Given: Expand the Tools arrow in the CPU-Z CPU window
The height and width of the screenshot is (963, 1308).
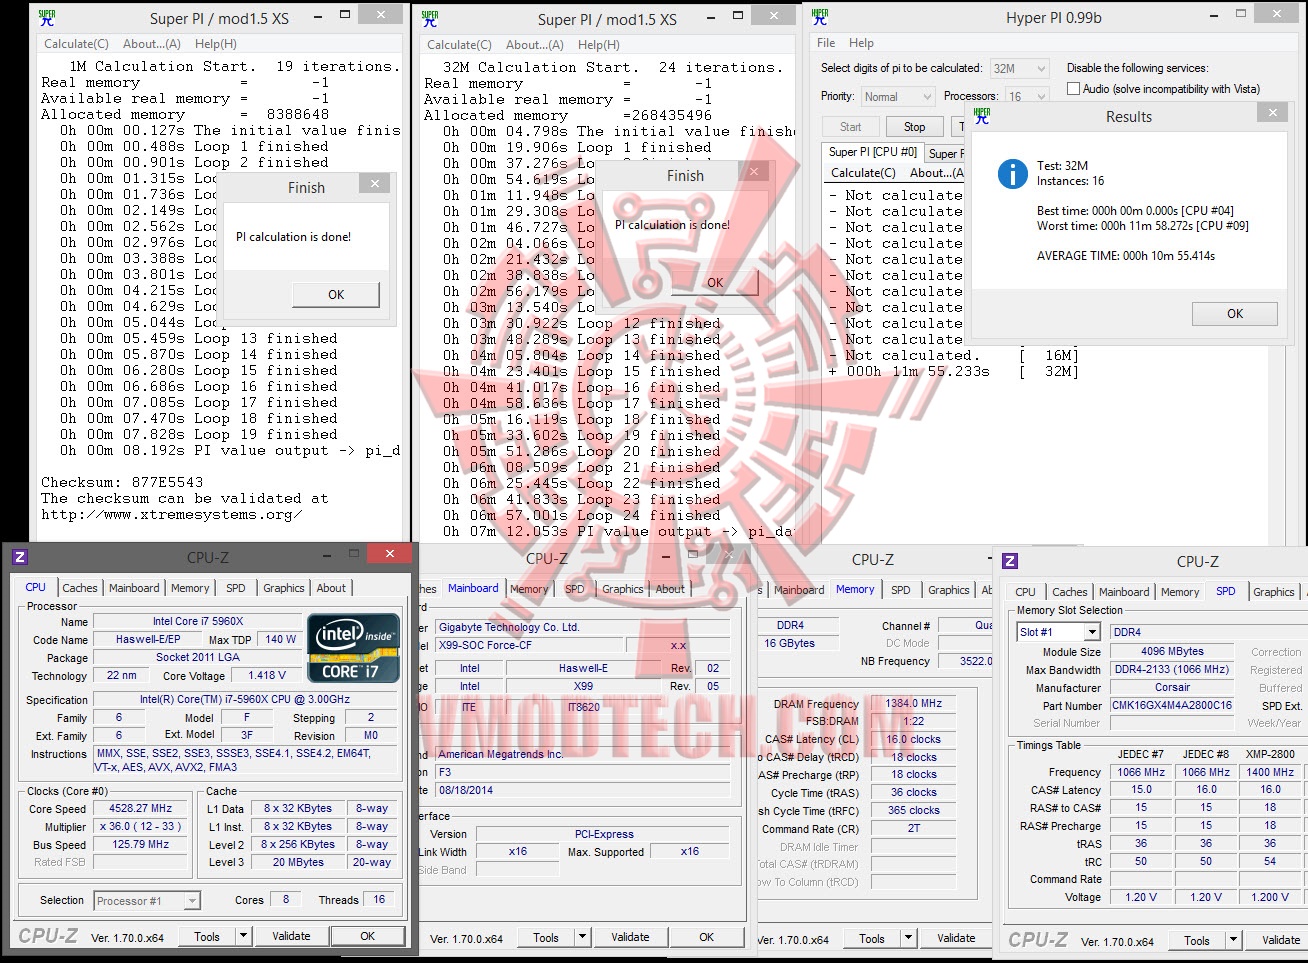Looking at the screenshot, I should (x=243, y=936).
